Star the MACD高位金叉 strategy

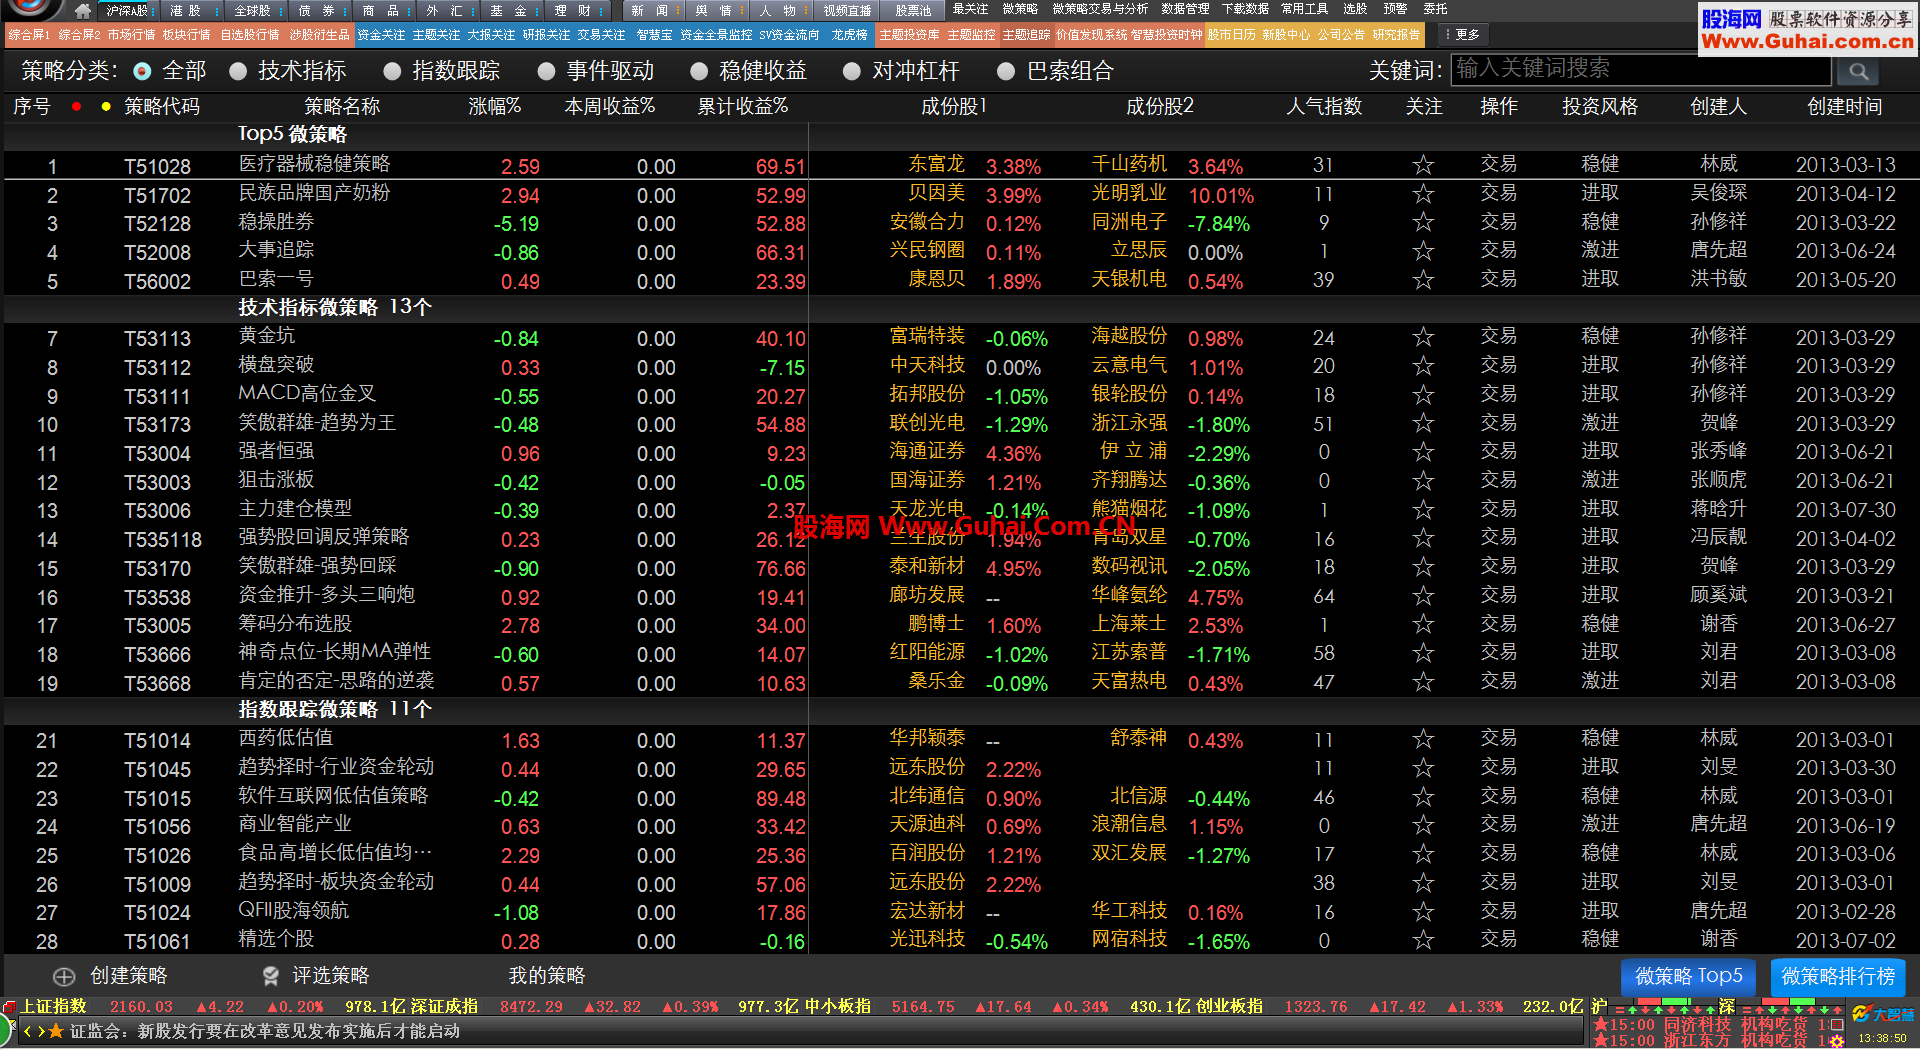click(1423, 395)
